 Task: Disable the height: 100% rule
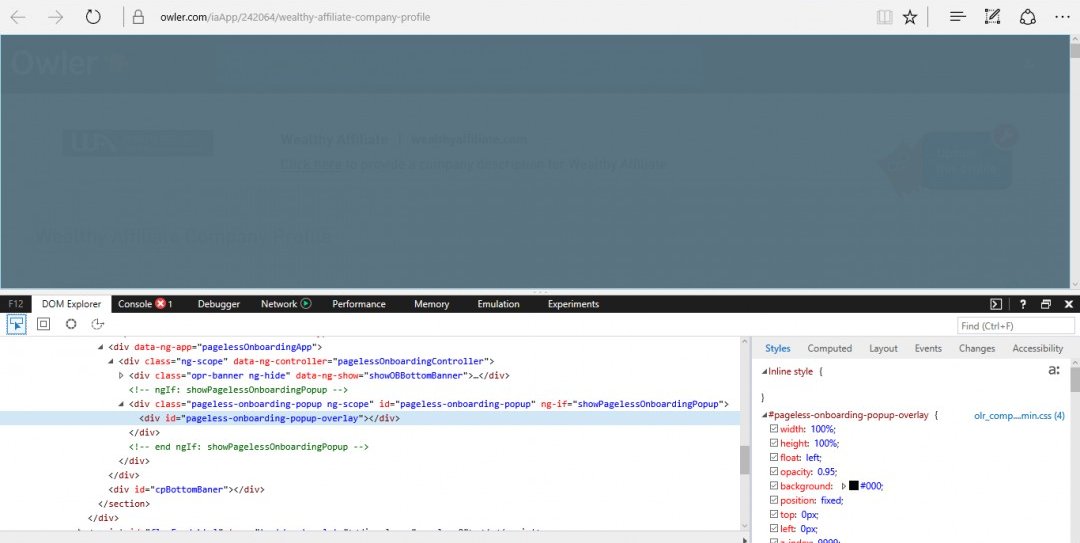click(773, 443)
